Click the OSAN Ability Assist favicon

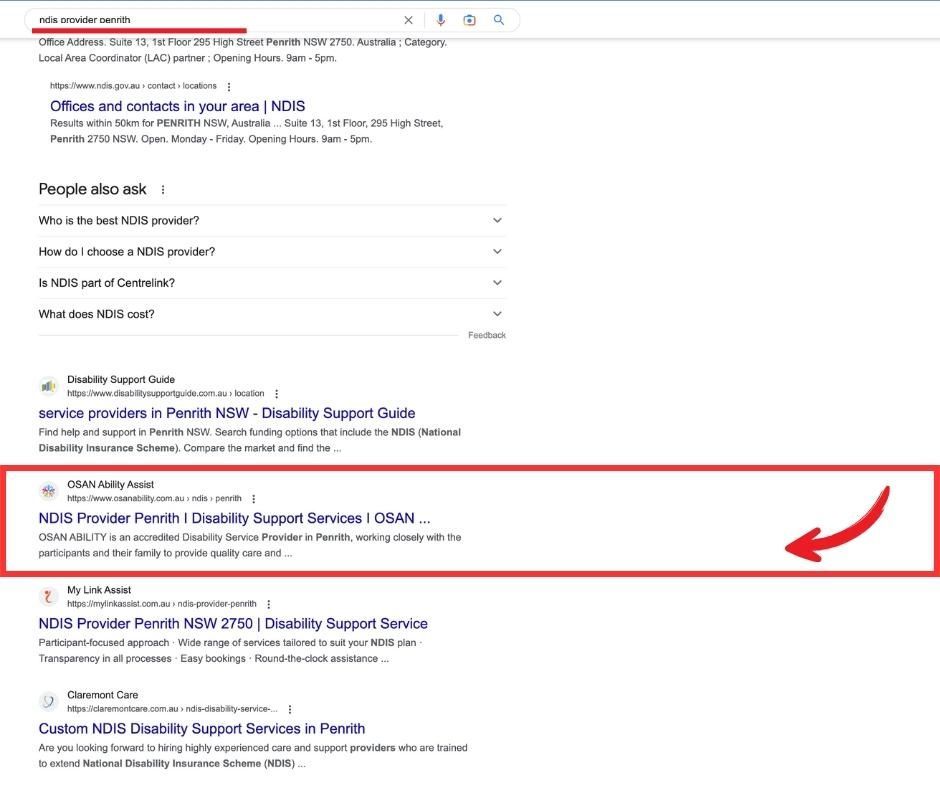(x=49, y=491)
